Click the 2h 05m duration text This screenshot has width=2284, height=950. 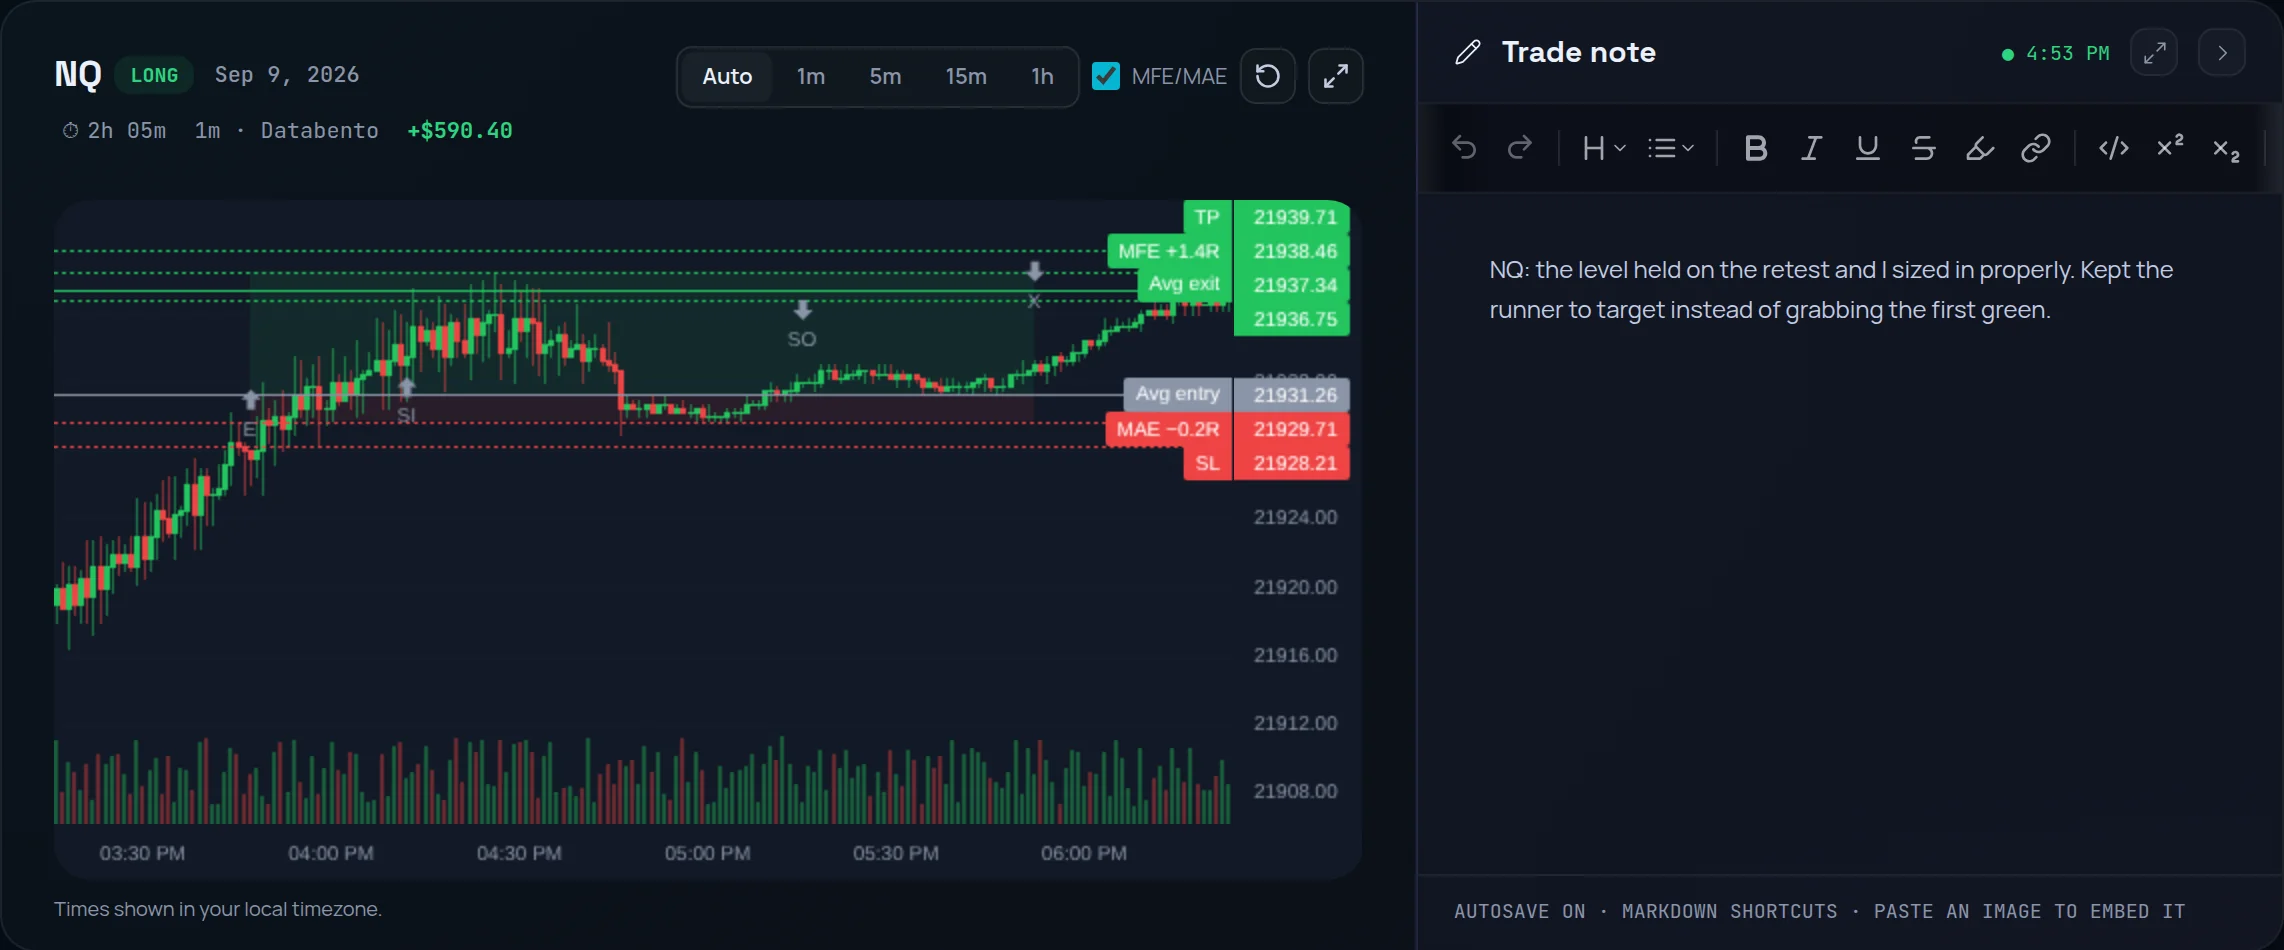pos(126,131)
